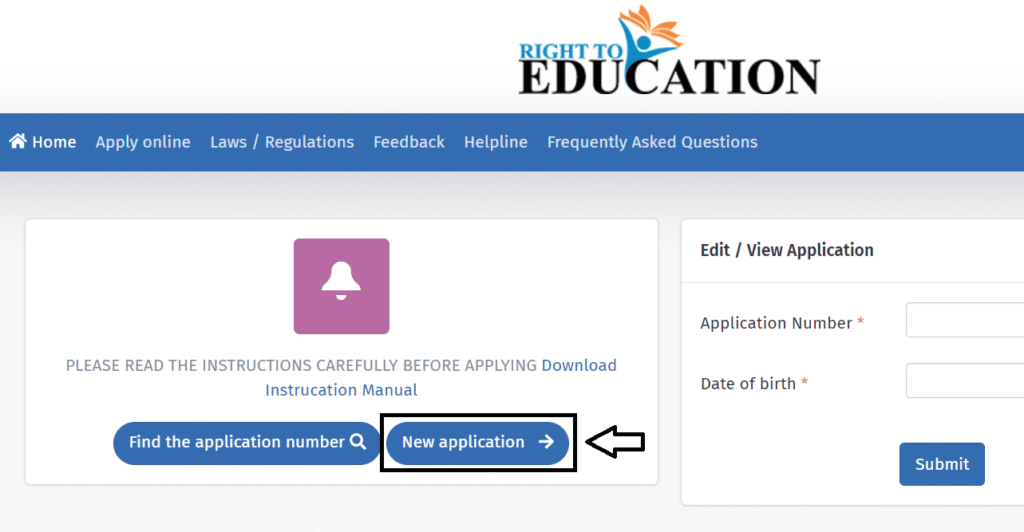Click the Application Number label text

776,322
